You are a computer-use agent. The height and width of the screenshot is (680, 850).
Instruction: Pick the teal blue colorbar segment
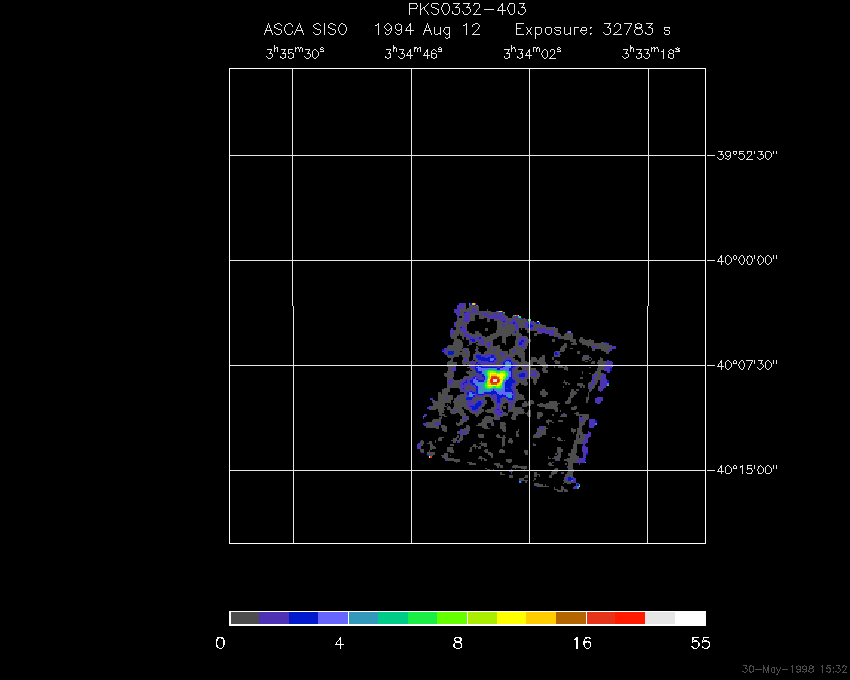click(363, 618)
